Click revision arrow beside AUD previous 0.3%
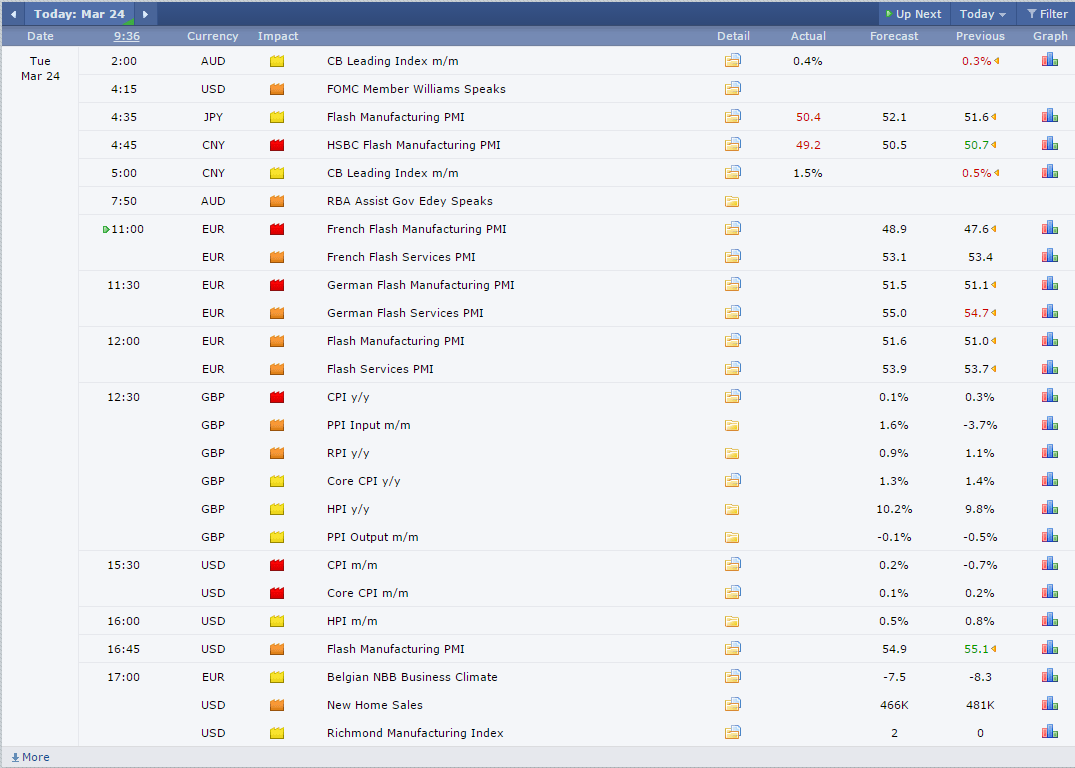1075x768 pixels. tap(996, 61)
